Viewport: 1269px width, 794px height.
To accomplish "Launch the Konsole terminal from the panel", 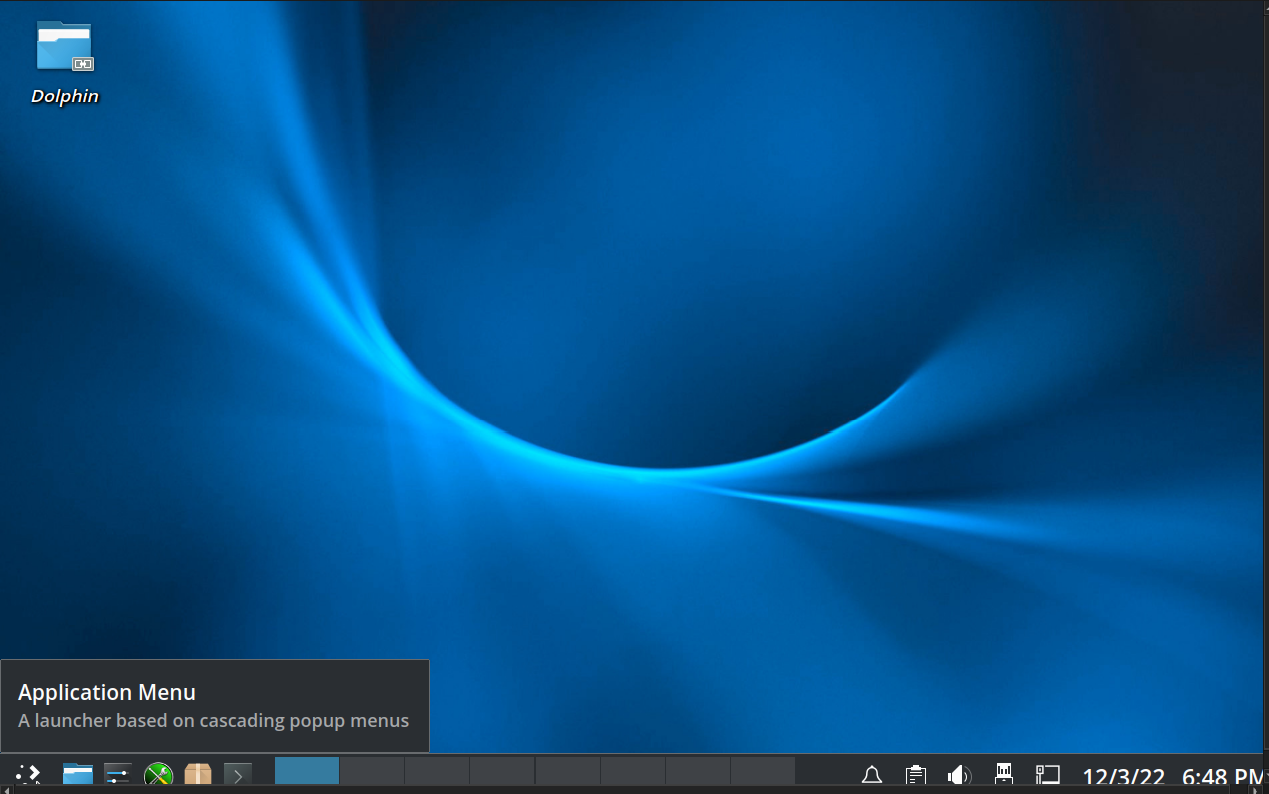I will point(238,773).
